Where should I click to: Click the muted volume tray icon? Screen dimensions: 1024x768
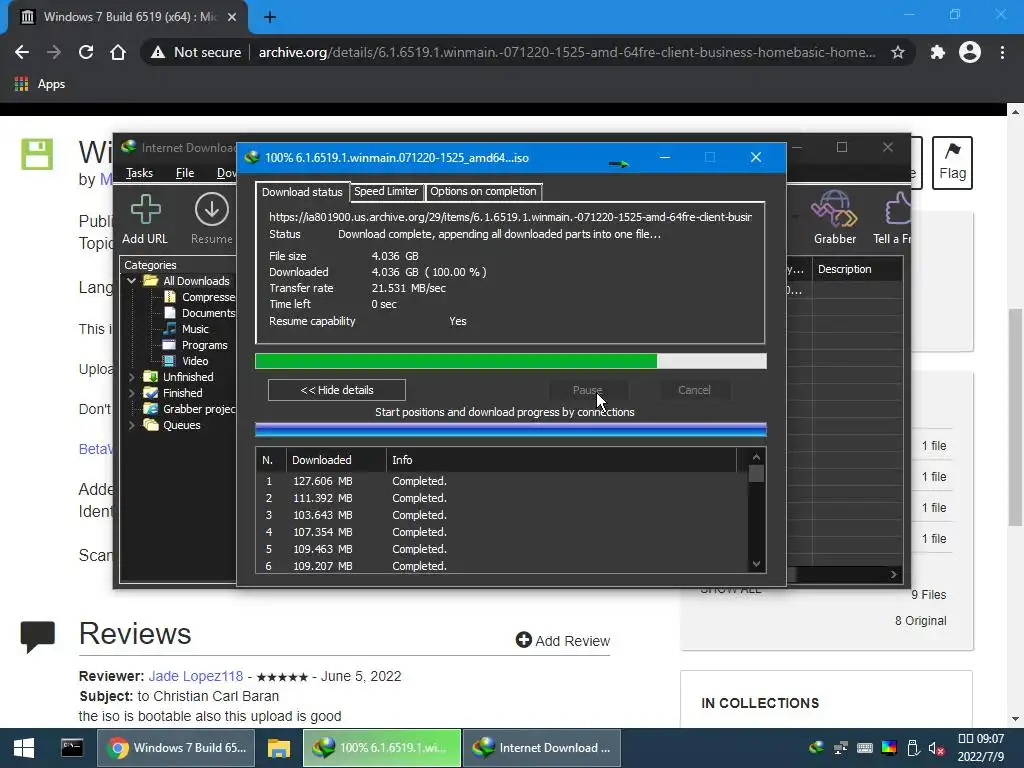pyautogui.click(x=937, y=748)
